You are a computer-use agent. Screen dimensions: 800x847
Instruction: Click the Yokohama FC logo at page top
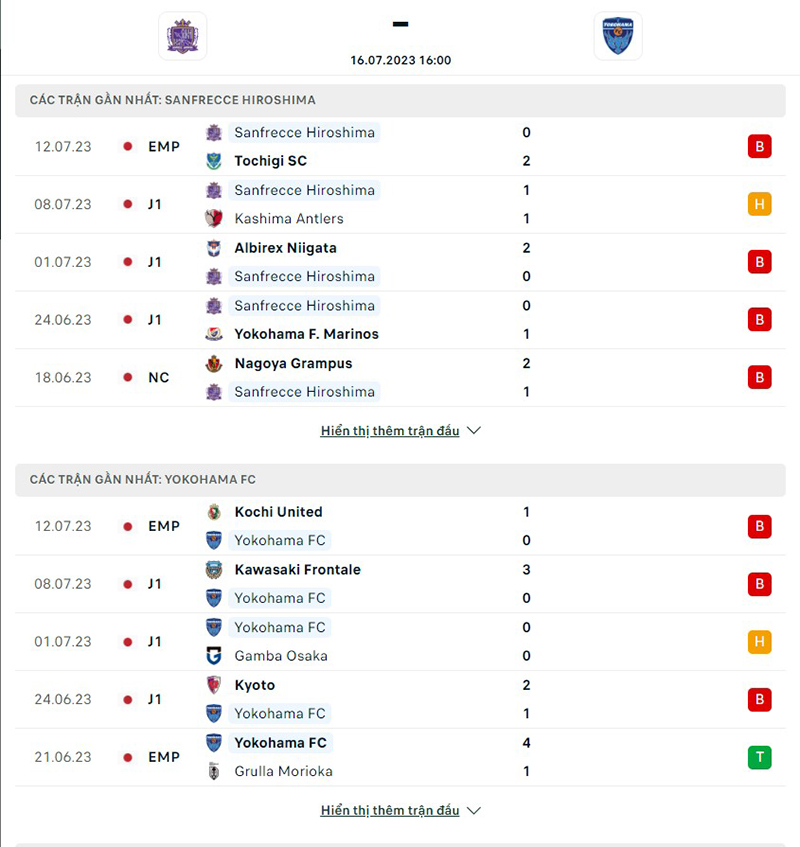pos(617,36)
